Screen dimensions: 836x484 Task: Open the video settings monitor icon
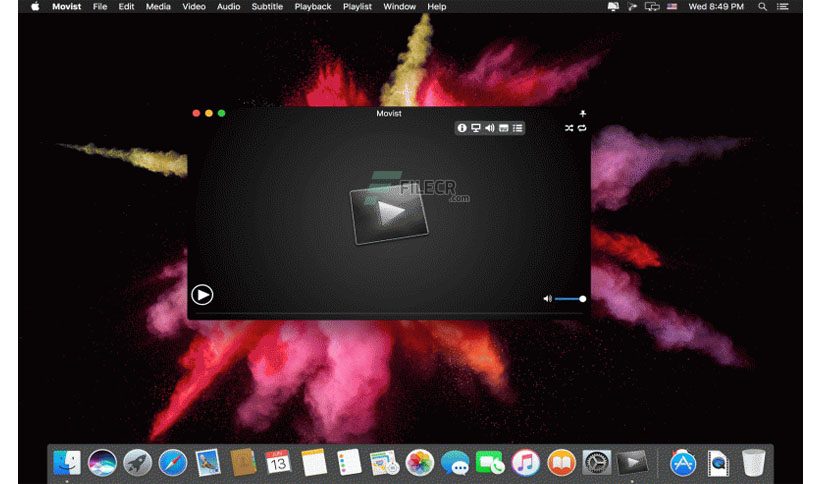(x=476, y=128)
